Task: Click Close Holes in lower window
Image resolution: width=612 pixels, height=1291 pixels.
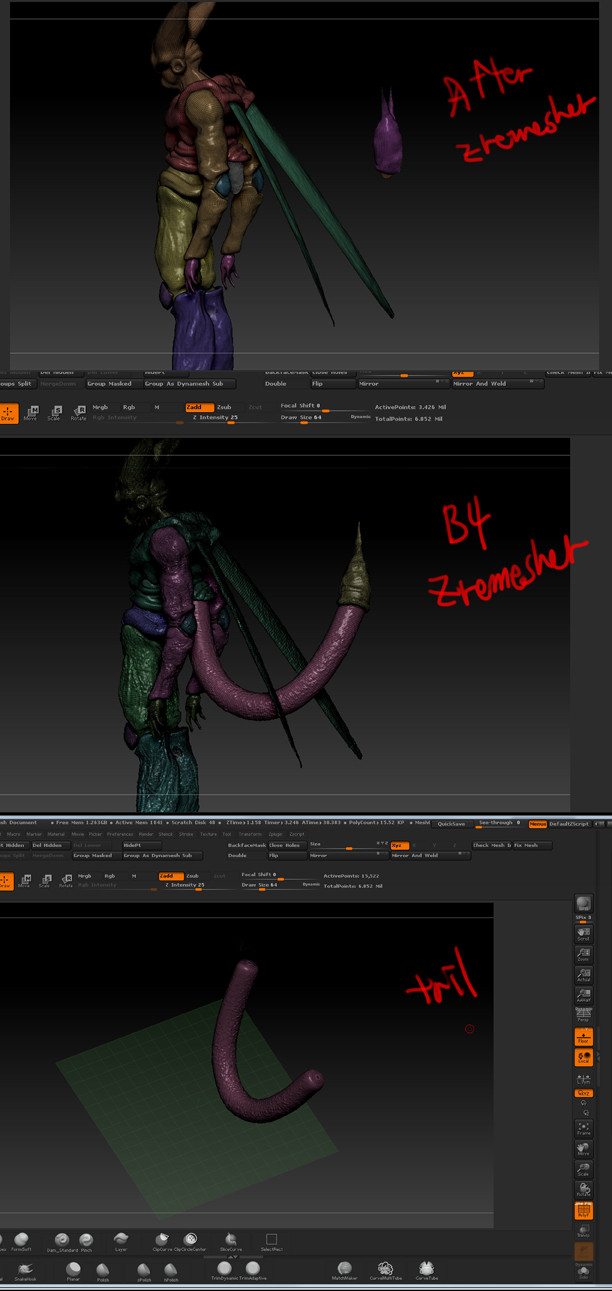Action: tap(285, 845)
